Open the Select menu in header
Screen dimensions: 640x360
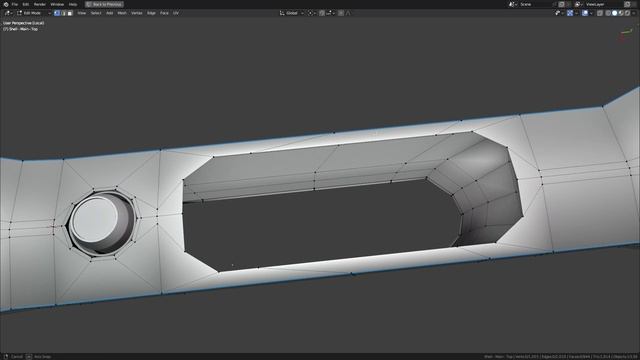pyautogui.click(x=96, y=13)
